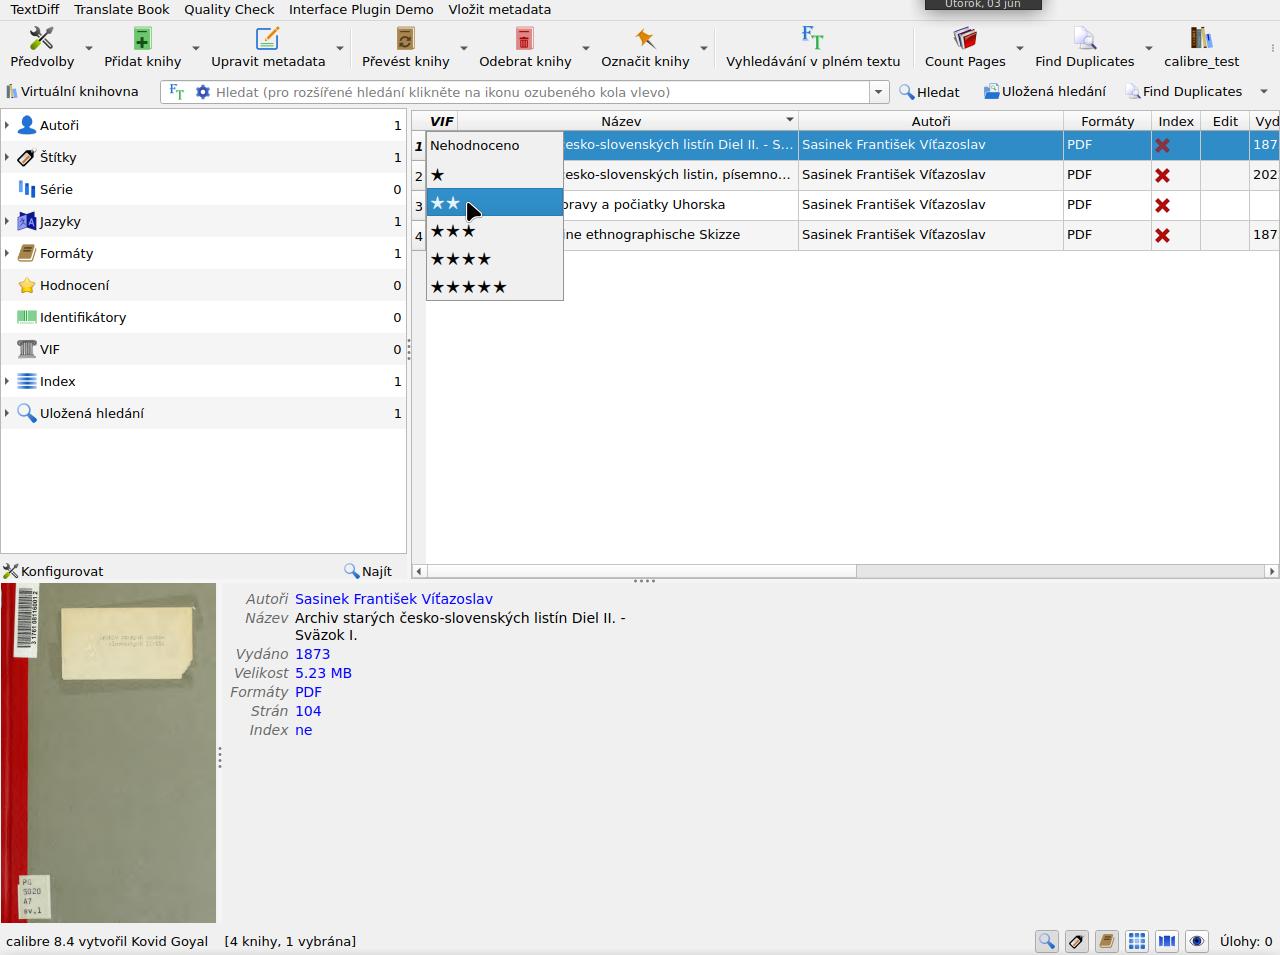Open the Quality Check menu
Screen dimensions: 1280x955
pyautogui.click(x=229, y=9)
